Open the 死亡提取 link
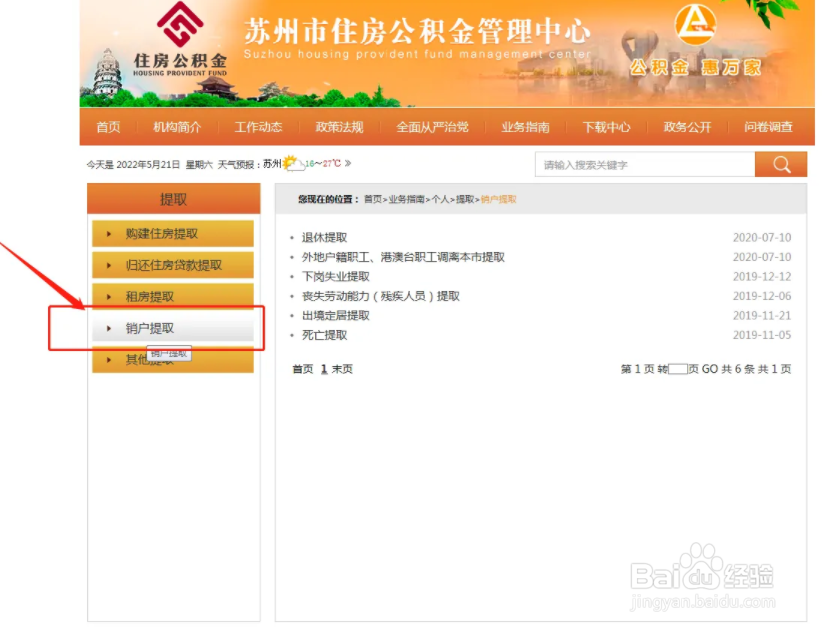Screen dimensions: 822x631 coord(326,335)
